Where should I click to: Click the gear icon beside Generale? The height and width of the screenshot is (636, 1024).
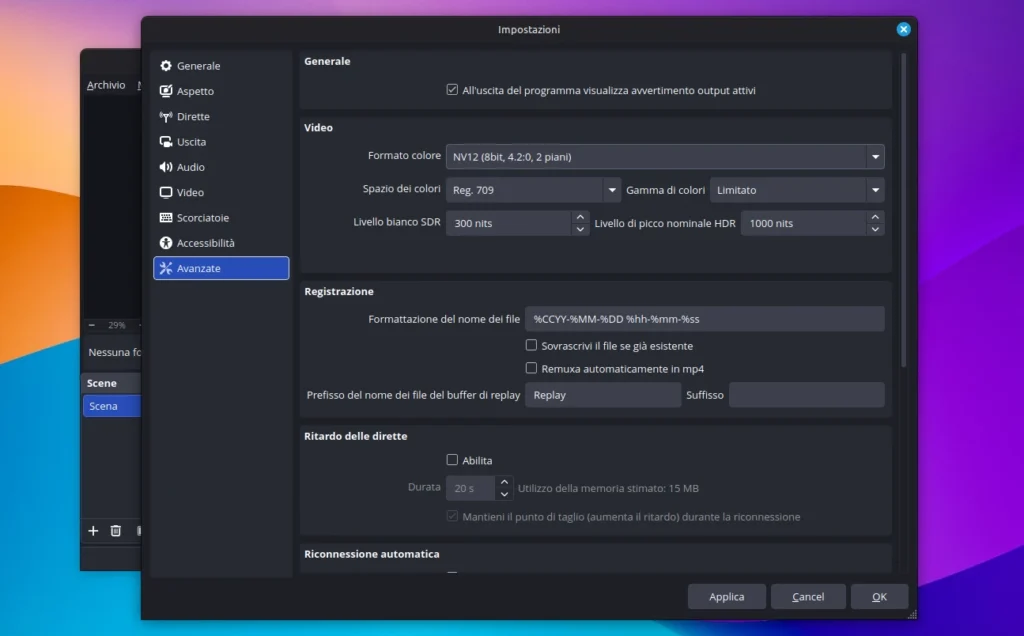point(166,66)
